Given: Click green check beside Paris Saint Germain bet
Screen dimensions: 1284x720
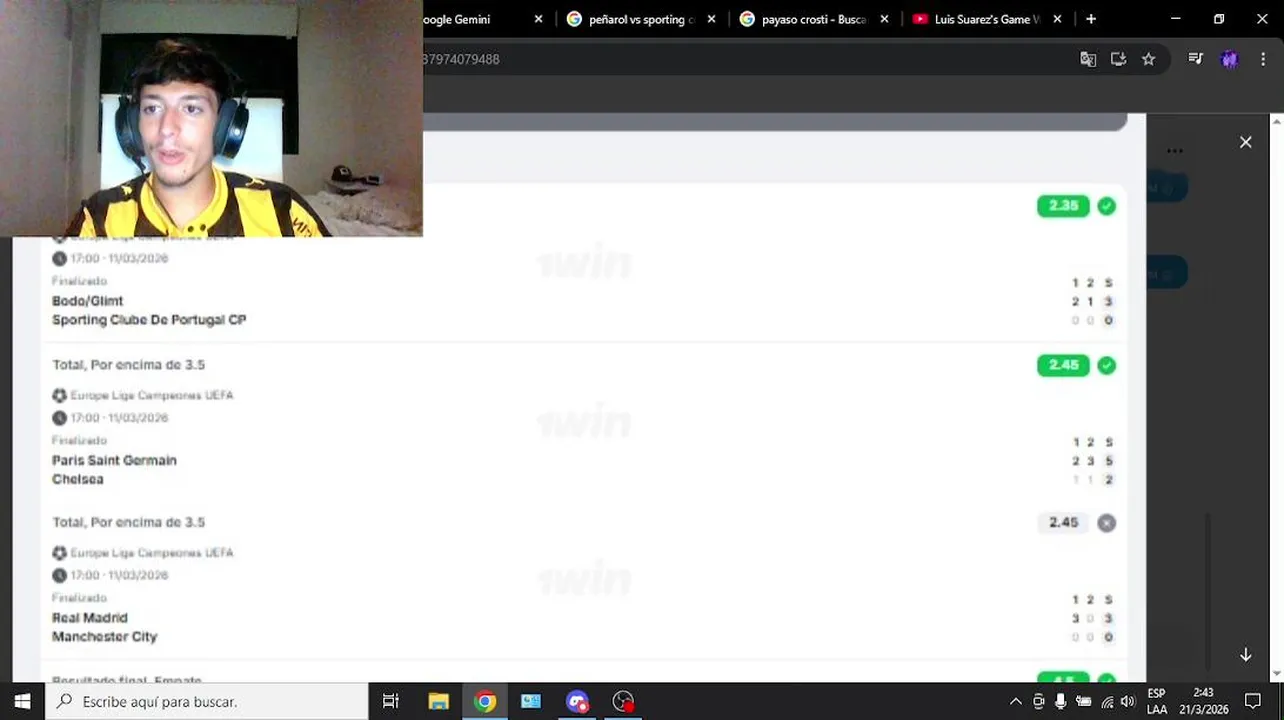Looking at the screenshot, I should (1106, 365).
